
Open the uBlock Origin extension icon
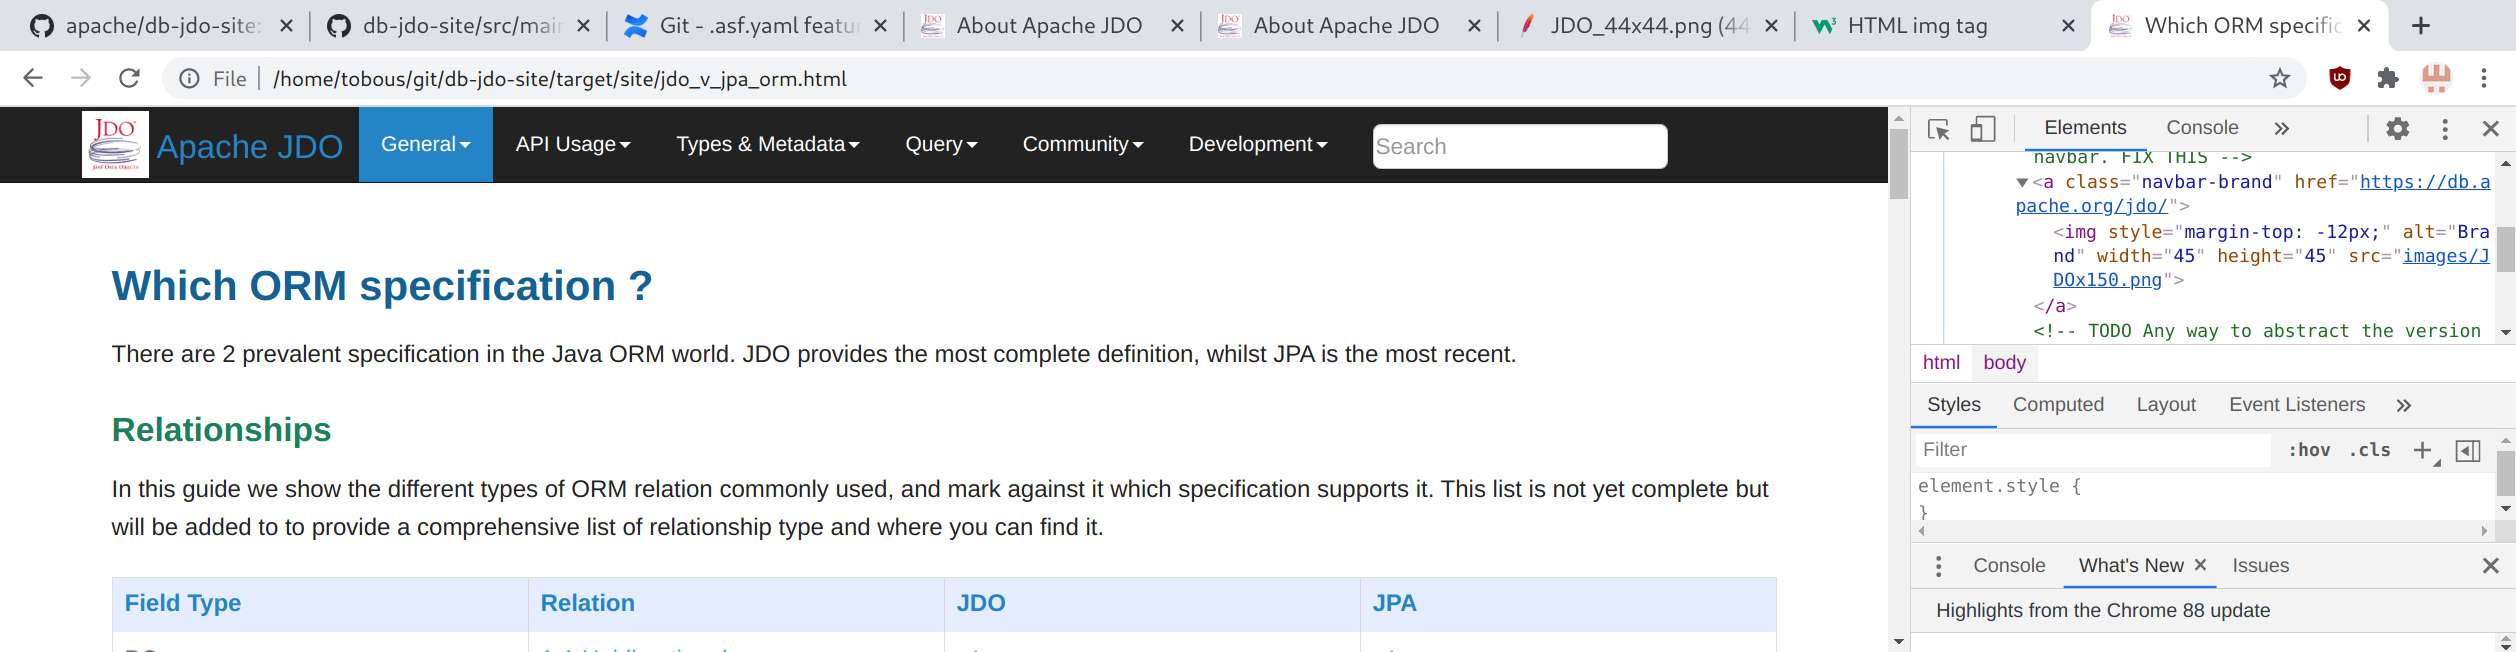pyautogui.click(x=2340, y=78)
